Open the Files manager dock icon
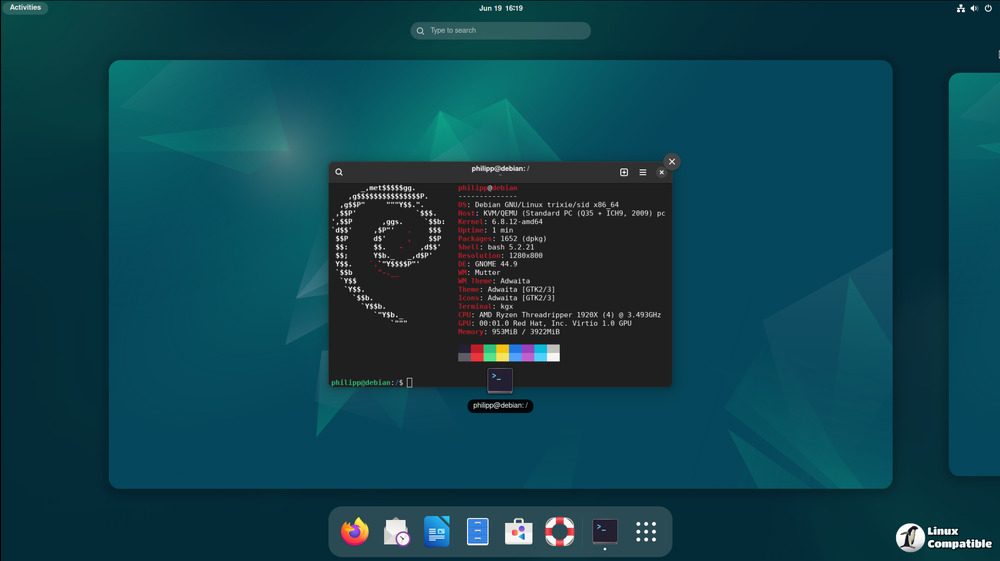This screenshot has height=561, width=1000. pyautogui.click(x=478, y=532)
